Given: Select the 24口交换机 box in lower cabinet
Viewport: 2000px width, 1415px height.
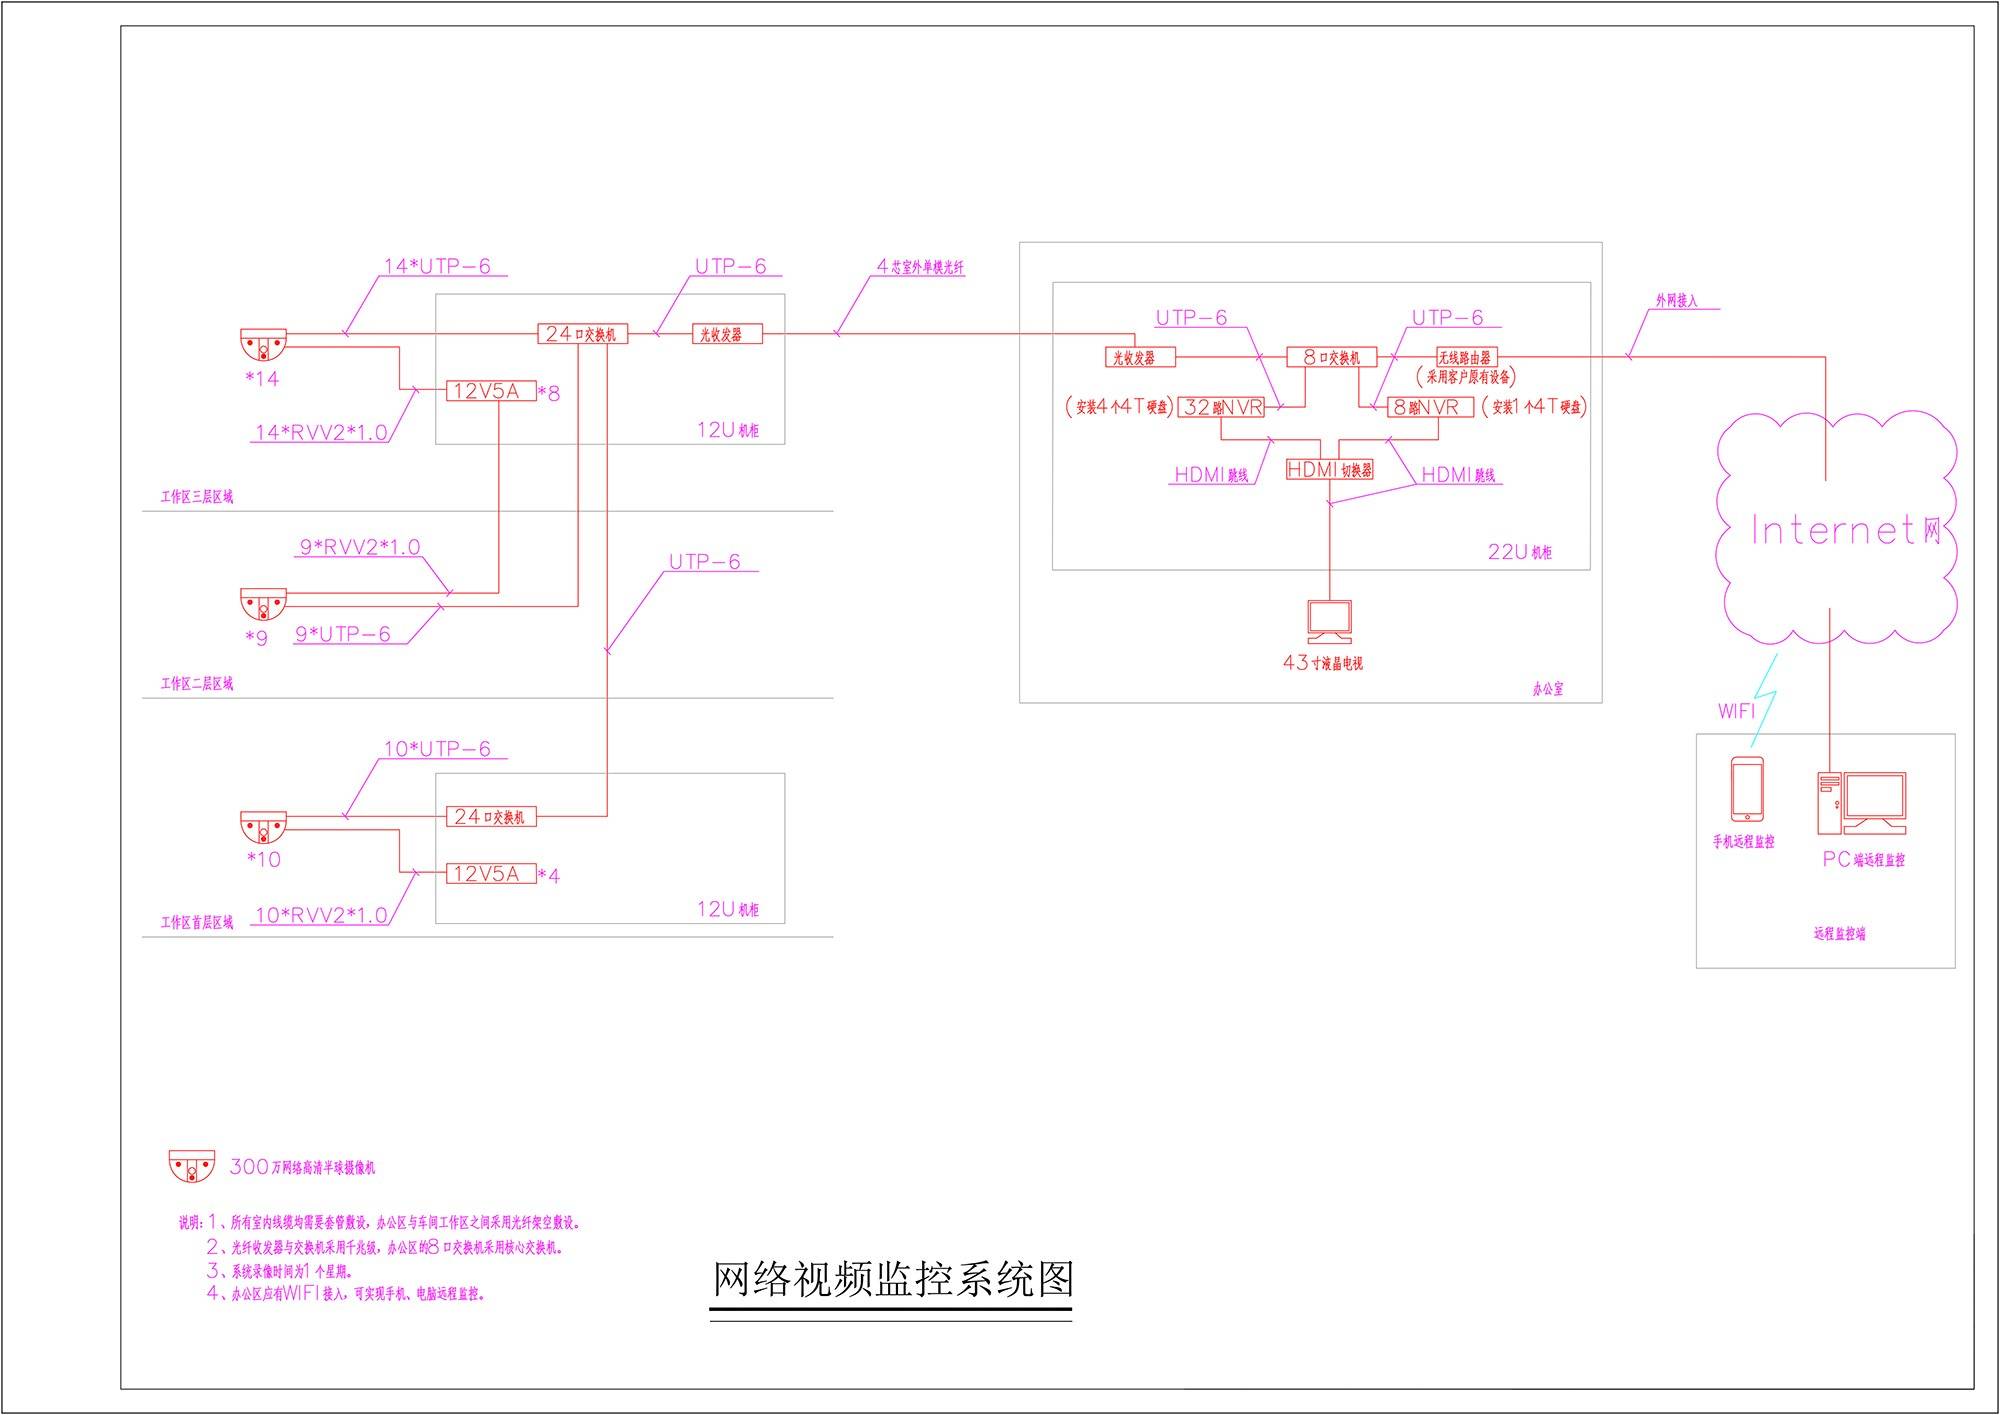Looking at the screenshot, I should pos(491,817).
